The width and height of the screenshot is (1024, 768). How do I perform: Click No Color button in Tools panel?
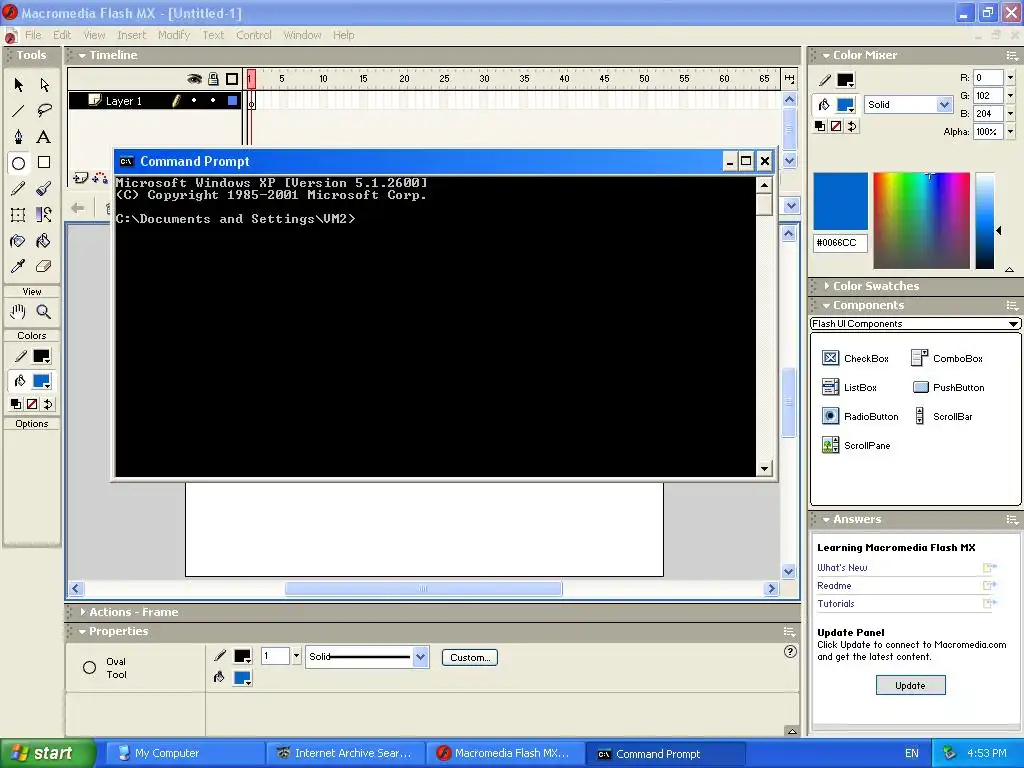(32, 404)
